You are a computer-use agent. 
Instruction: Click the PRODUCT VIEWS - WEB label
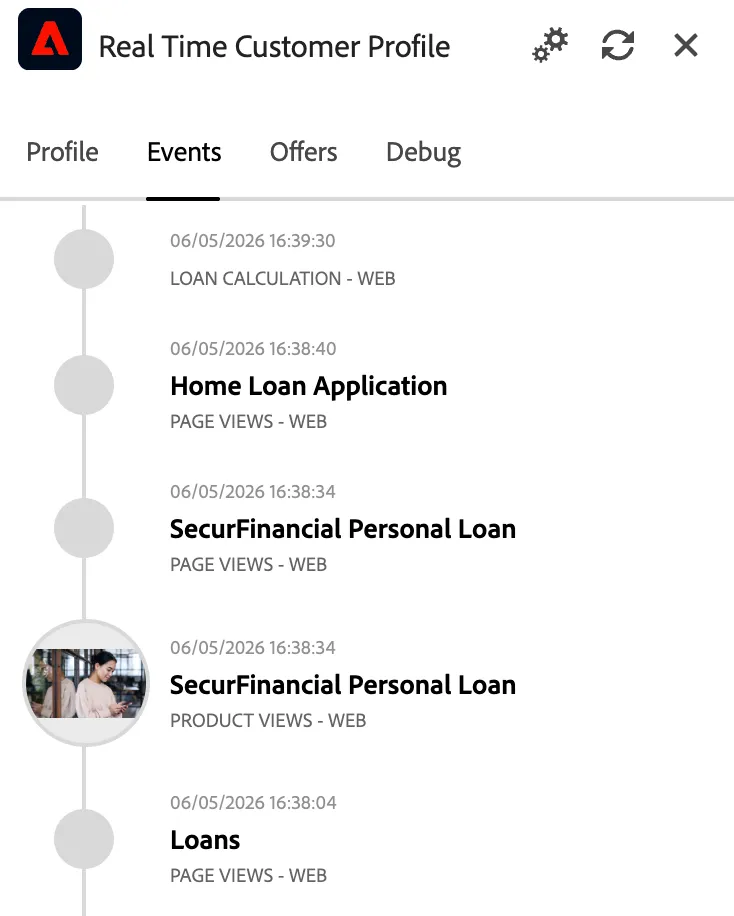click(x=268, y=720)
